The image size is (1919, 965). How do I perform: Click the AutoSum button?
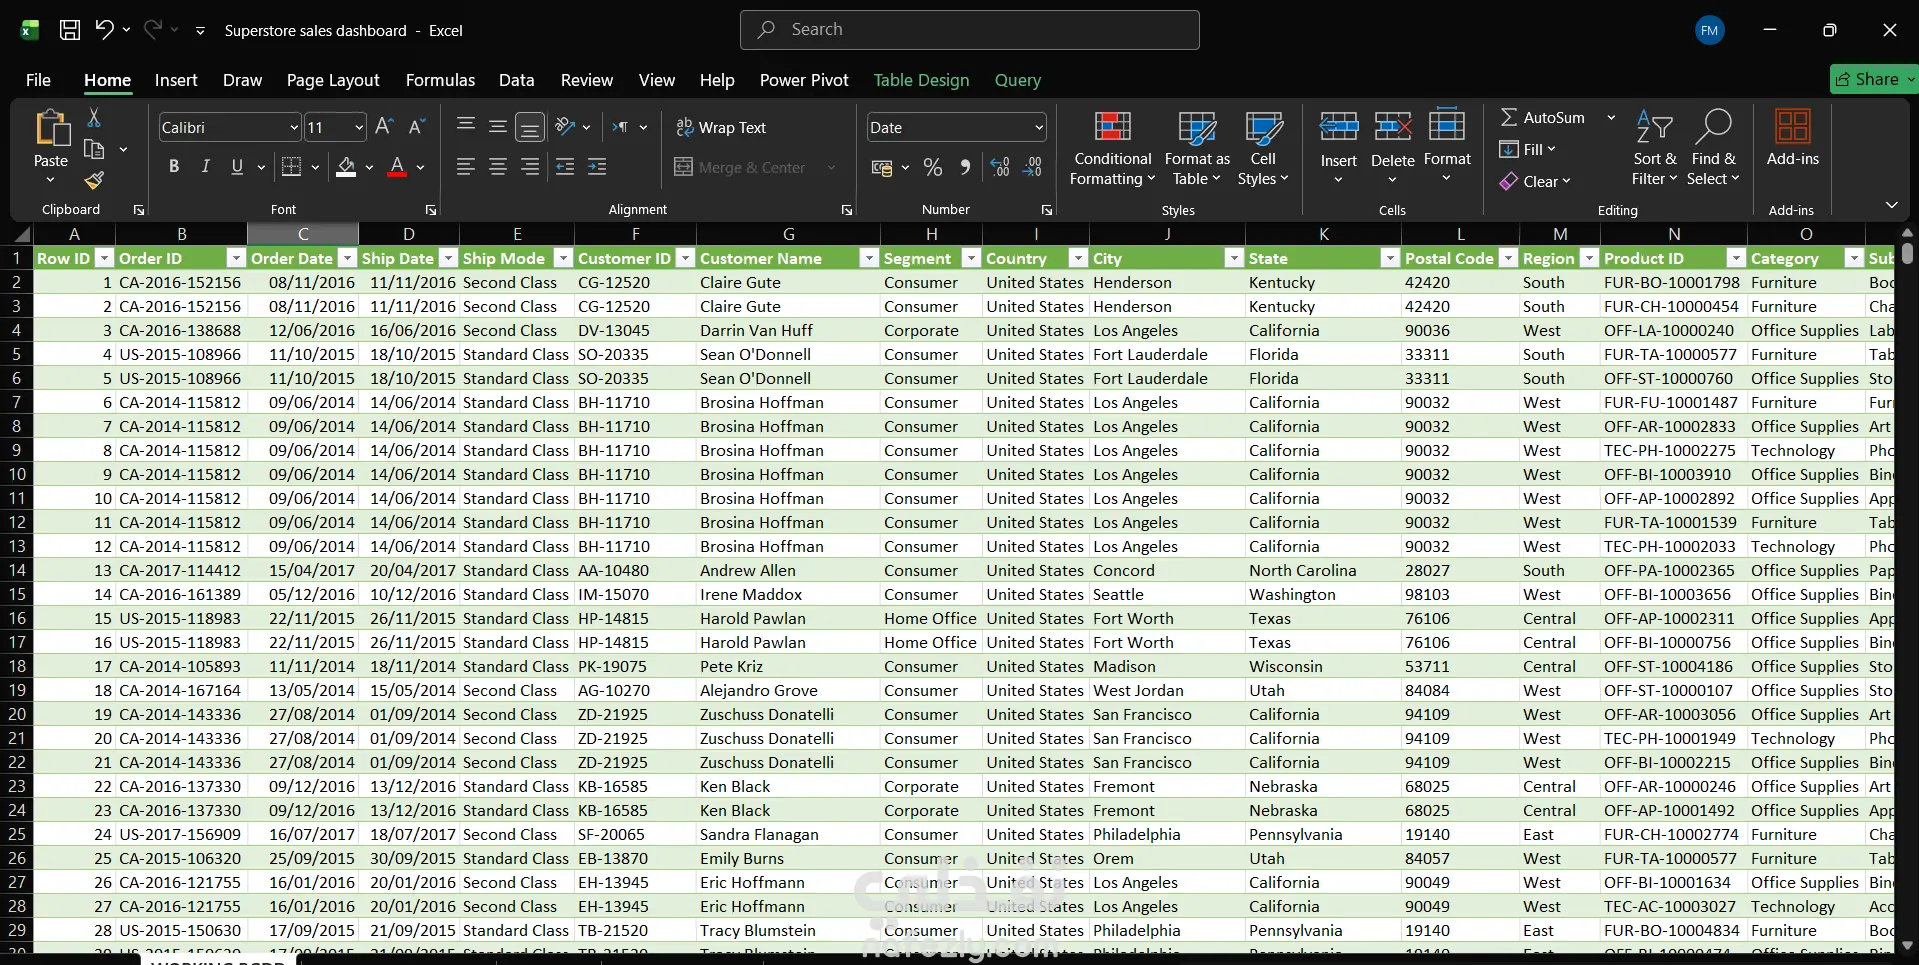point(1543,117)
